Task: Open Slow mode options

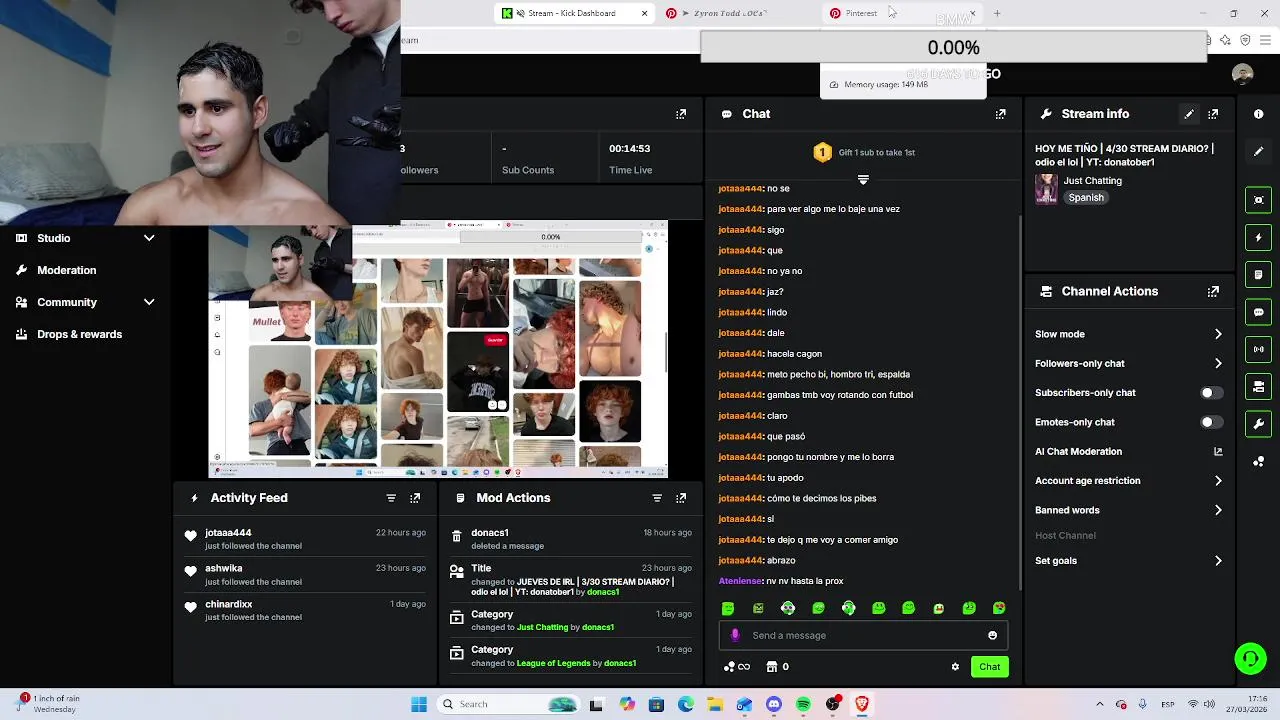Action: pos(1129,334)
